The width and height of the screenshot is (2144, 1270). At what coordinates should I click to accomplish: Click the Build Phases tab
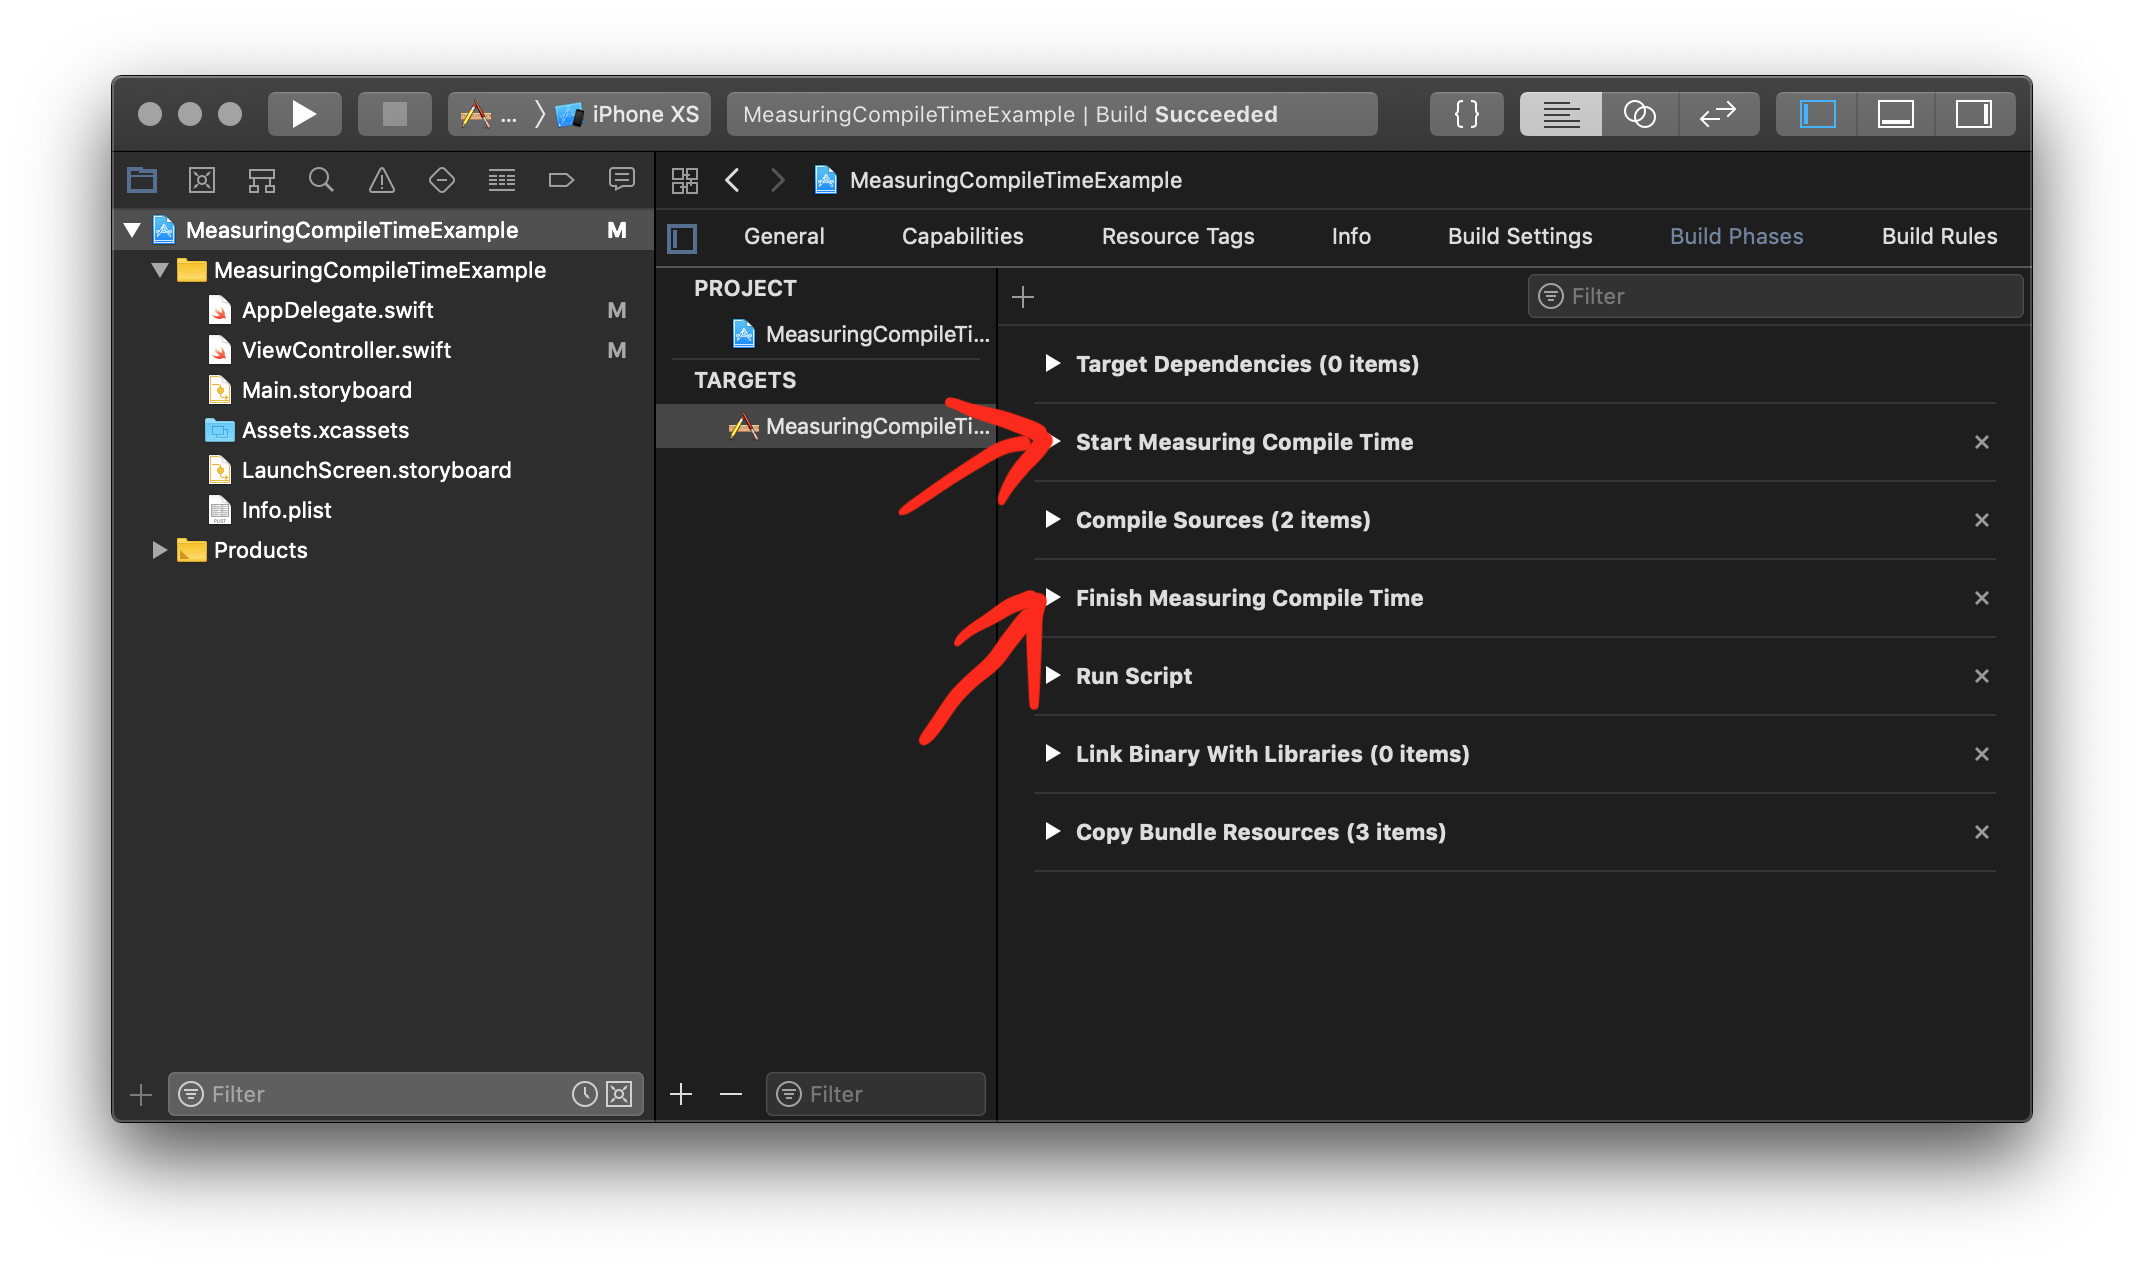[x=1736, y=234]
